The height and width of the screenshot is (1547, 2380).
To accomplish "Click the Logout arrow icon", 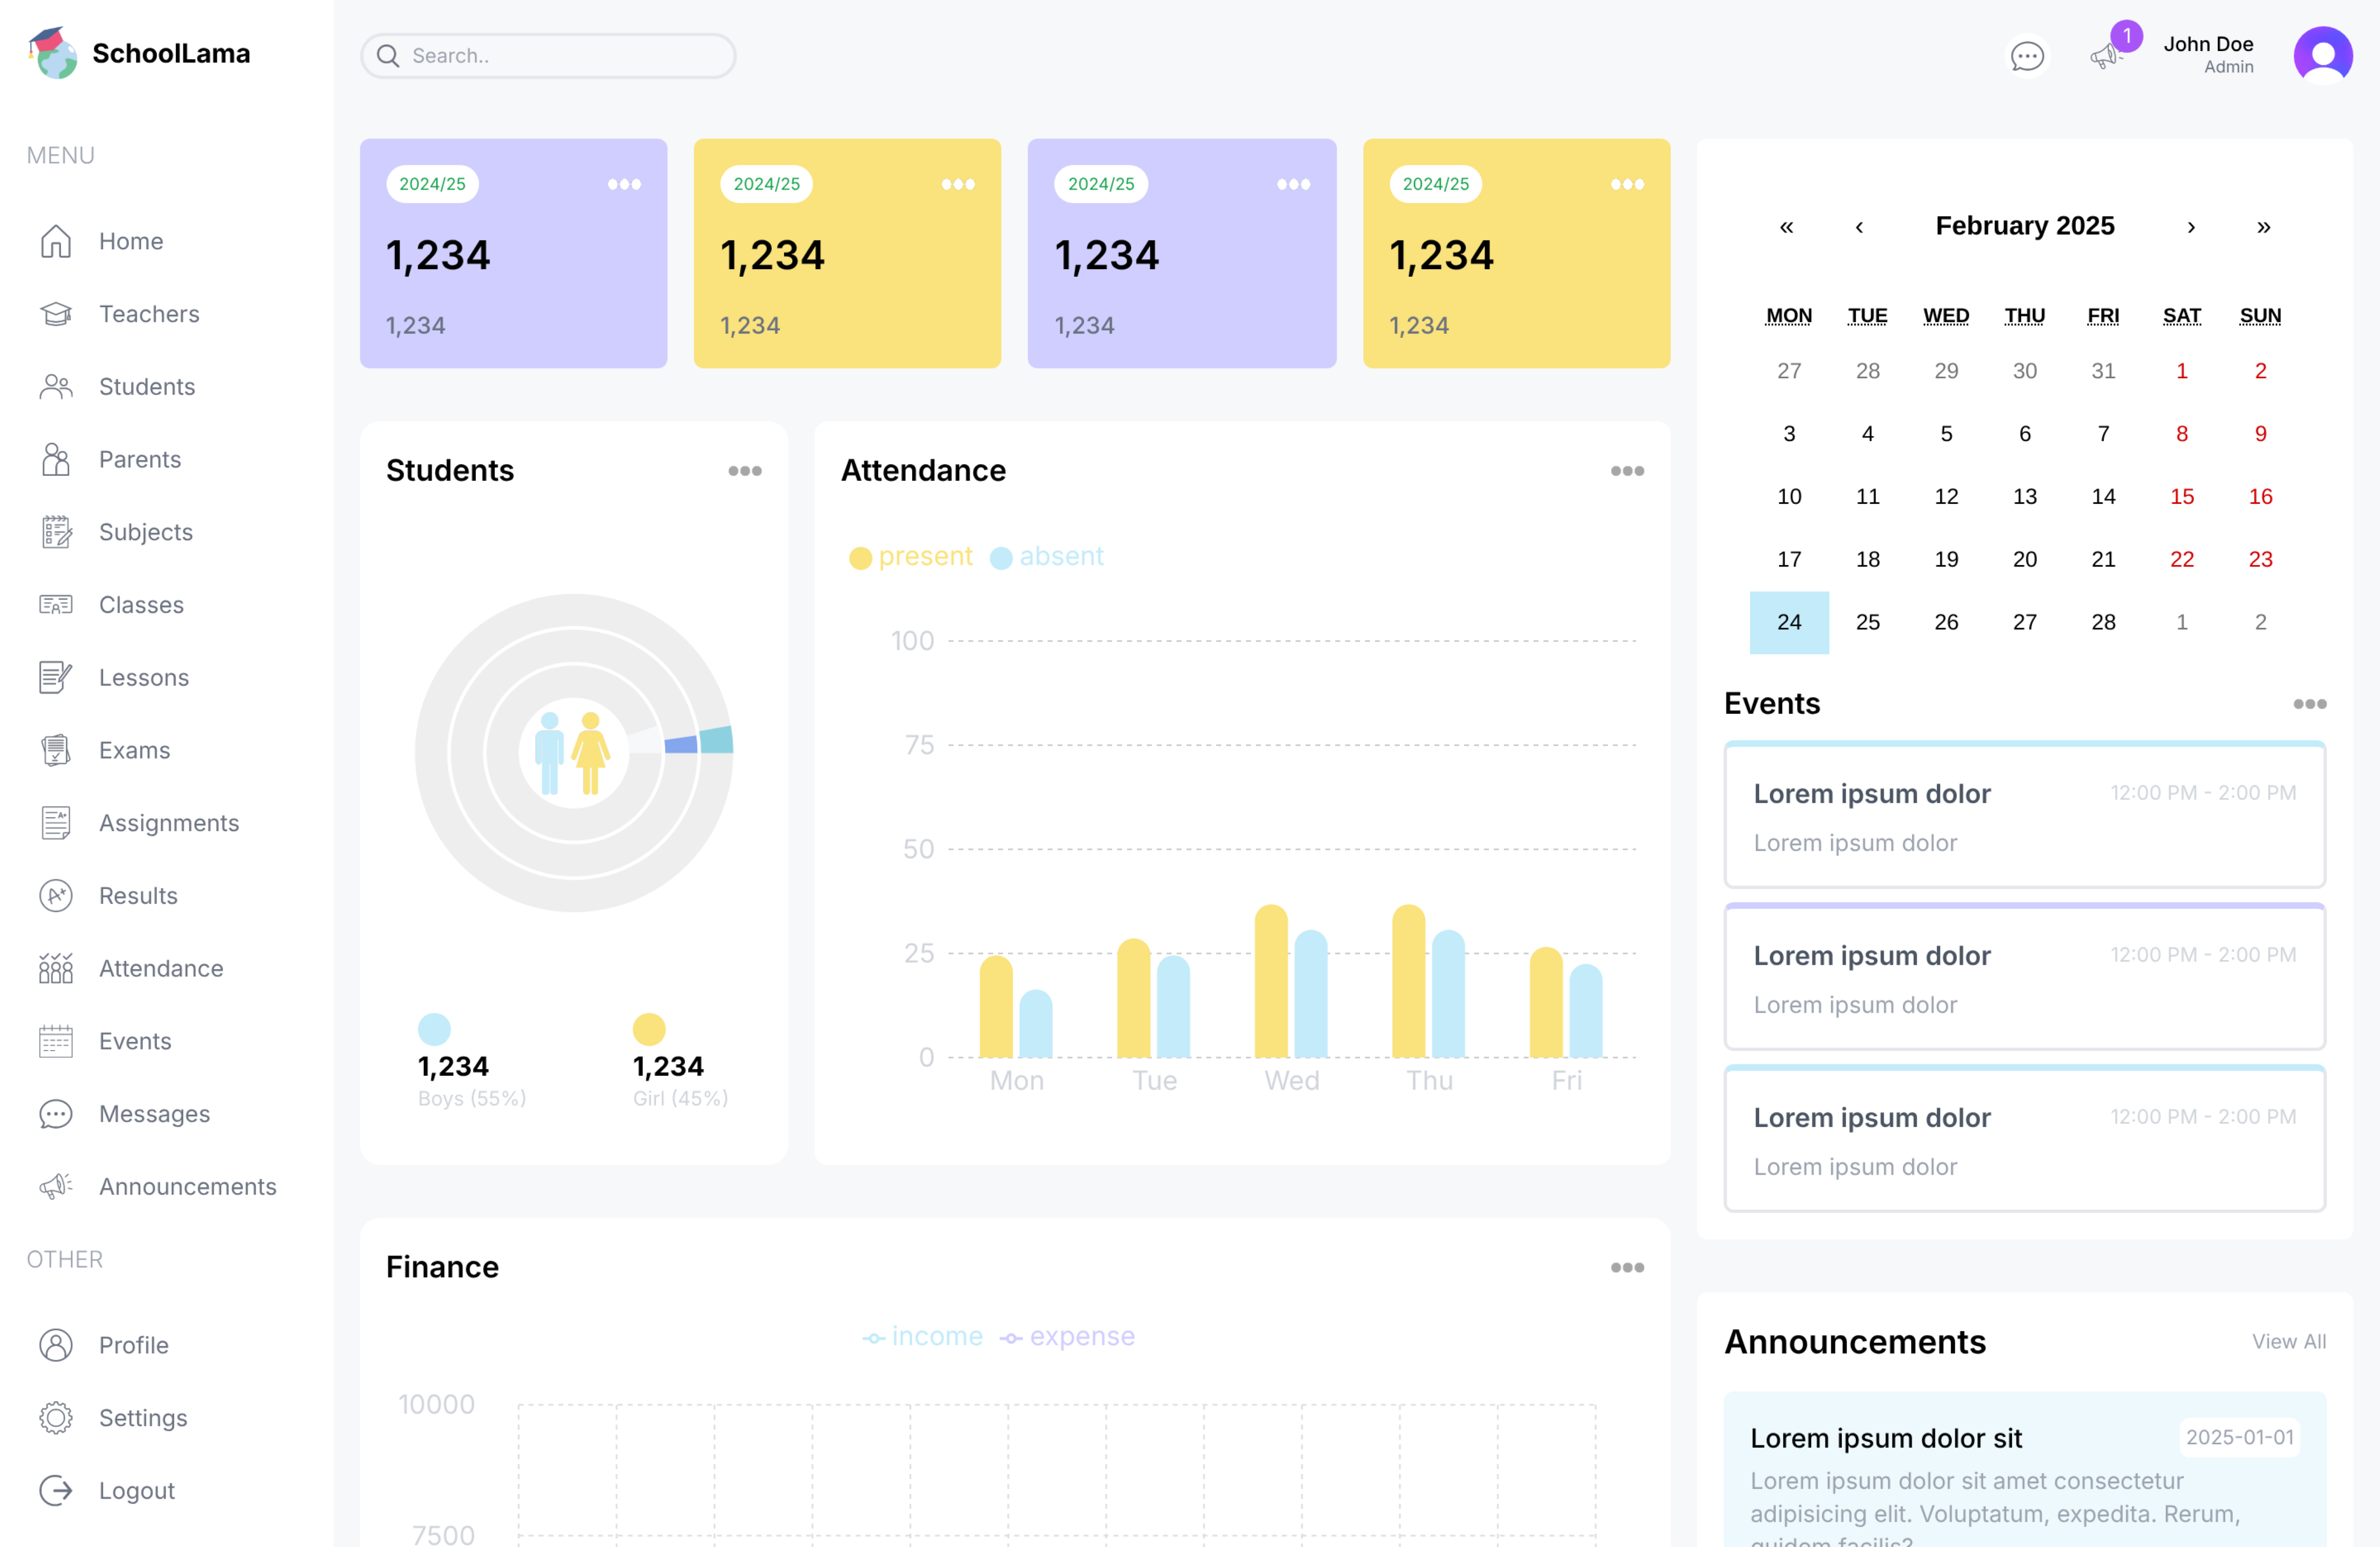I will coord(56,1490).
